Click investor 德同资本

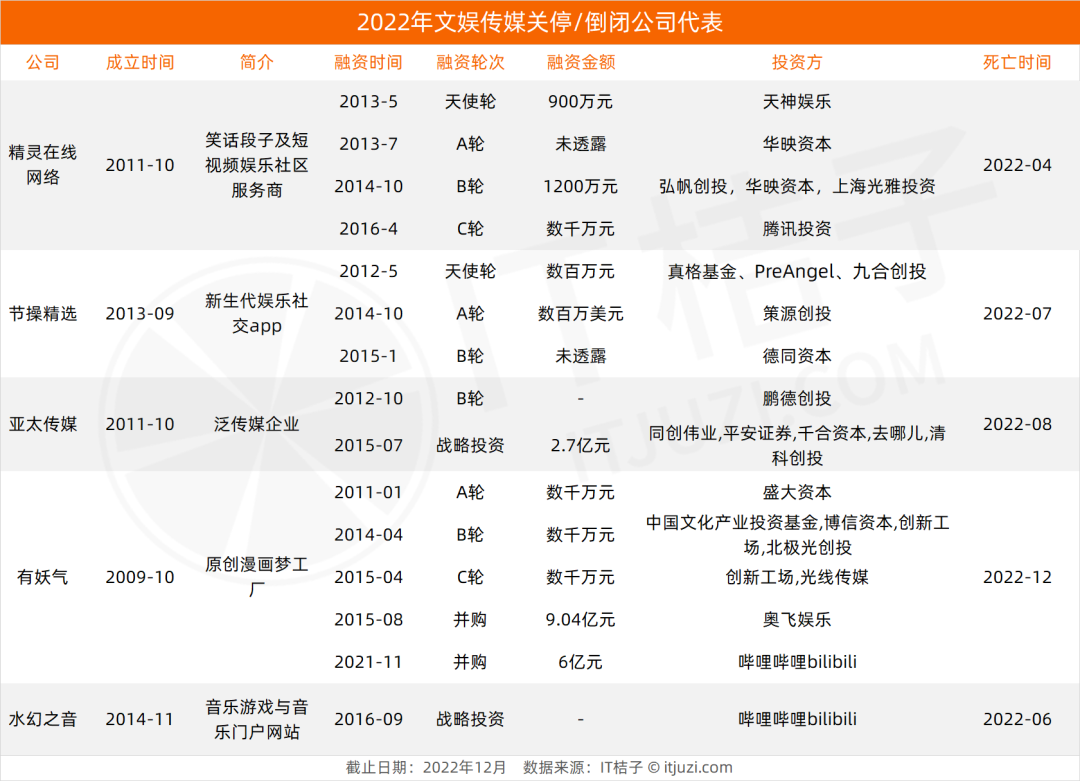pos(797,356)
